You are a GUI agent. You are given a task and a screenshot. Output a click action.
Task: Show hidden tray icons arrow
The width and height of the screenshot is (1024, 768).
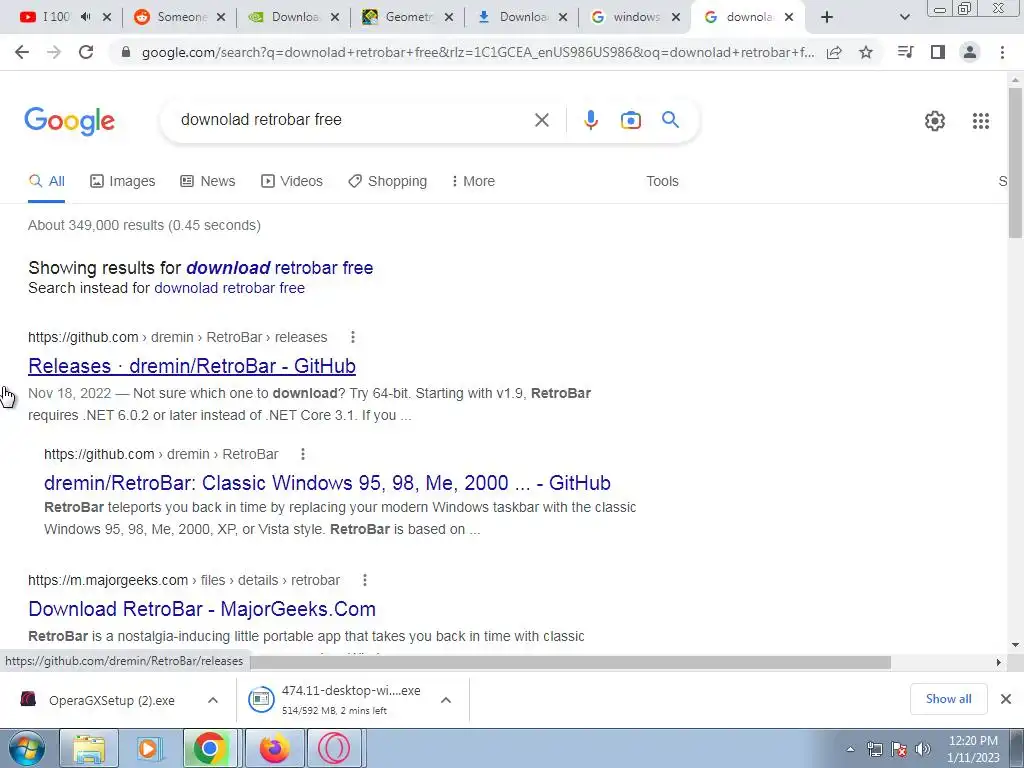[x=850, y=749]
